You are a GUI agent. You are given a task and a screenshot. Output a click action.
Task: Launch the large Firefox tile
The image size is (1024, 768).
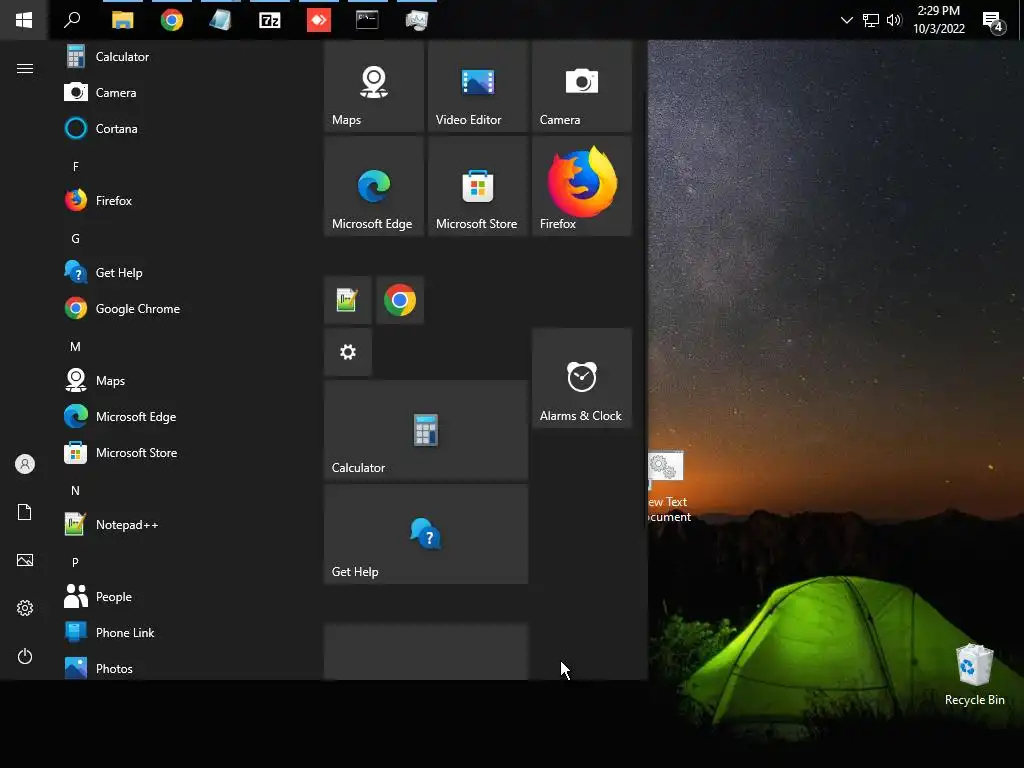pos(581,185)
